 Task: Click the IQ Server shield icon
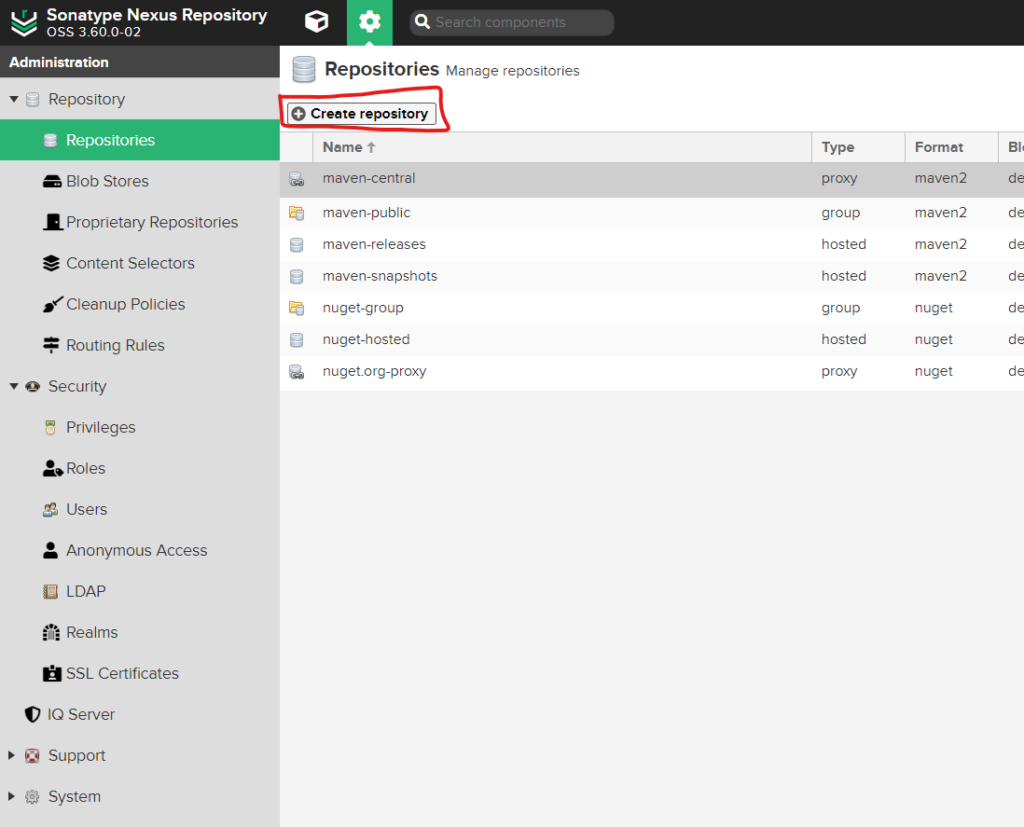[32, 715]
